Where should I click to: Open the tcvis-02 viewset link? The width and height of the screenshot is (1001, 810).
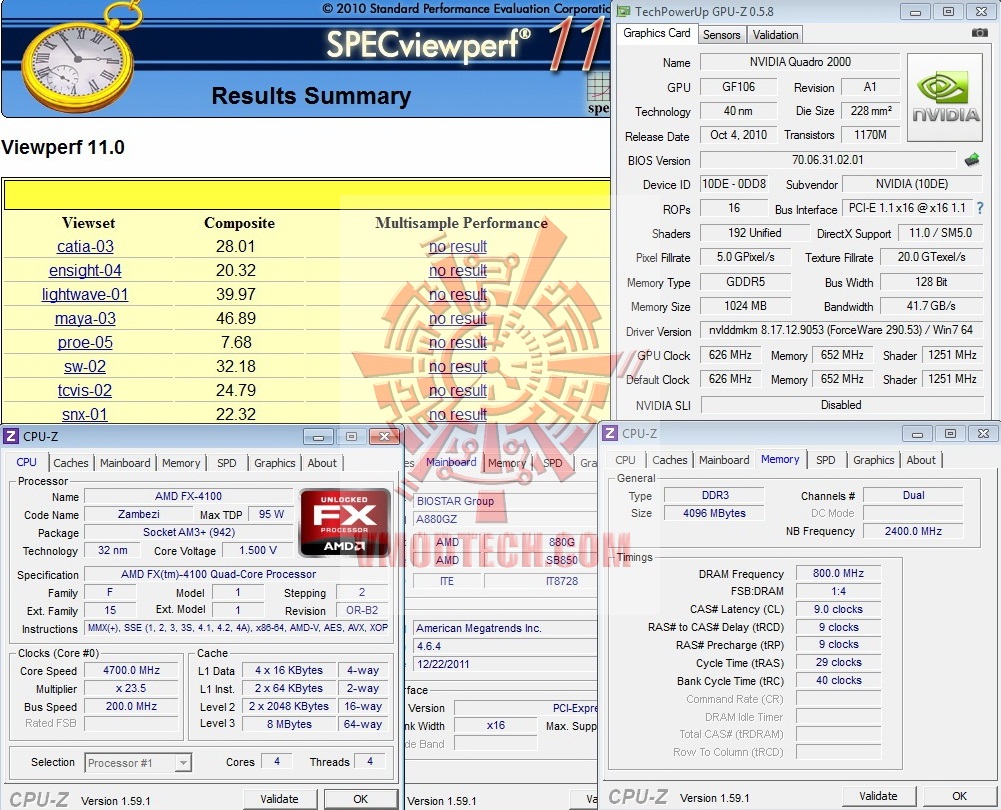[85, 391]
